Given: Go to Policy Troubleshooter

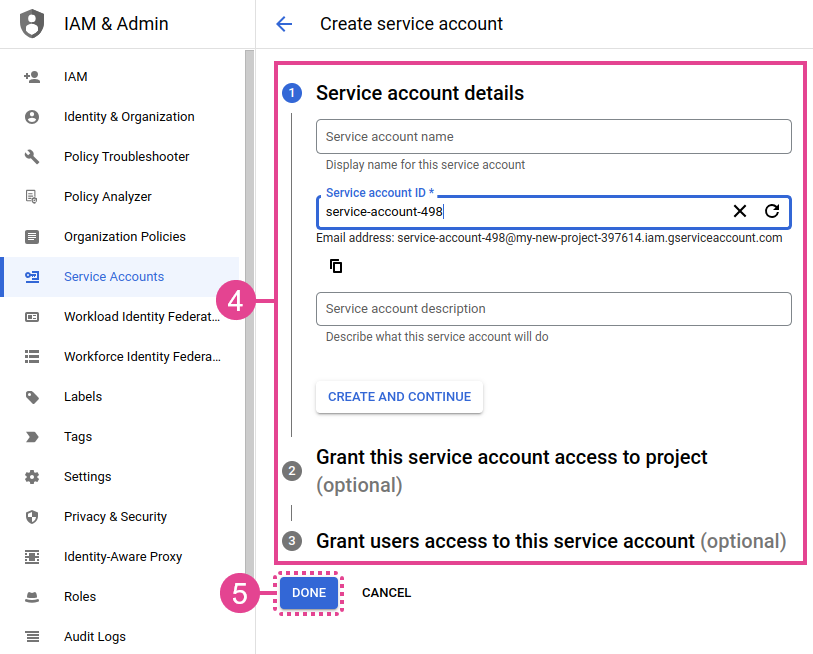Looking at the screenshot, I should click(120, 157).
